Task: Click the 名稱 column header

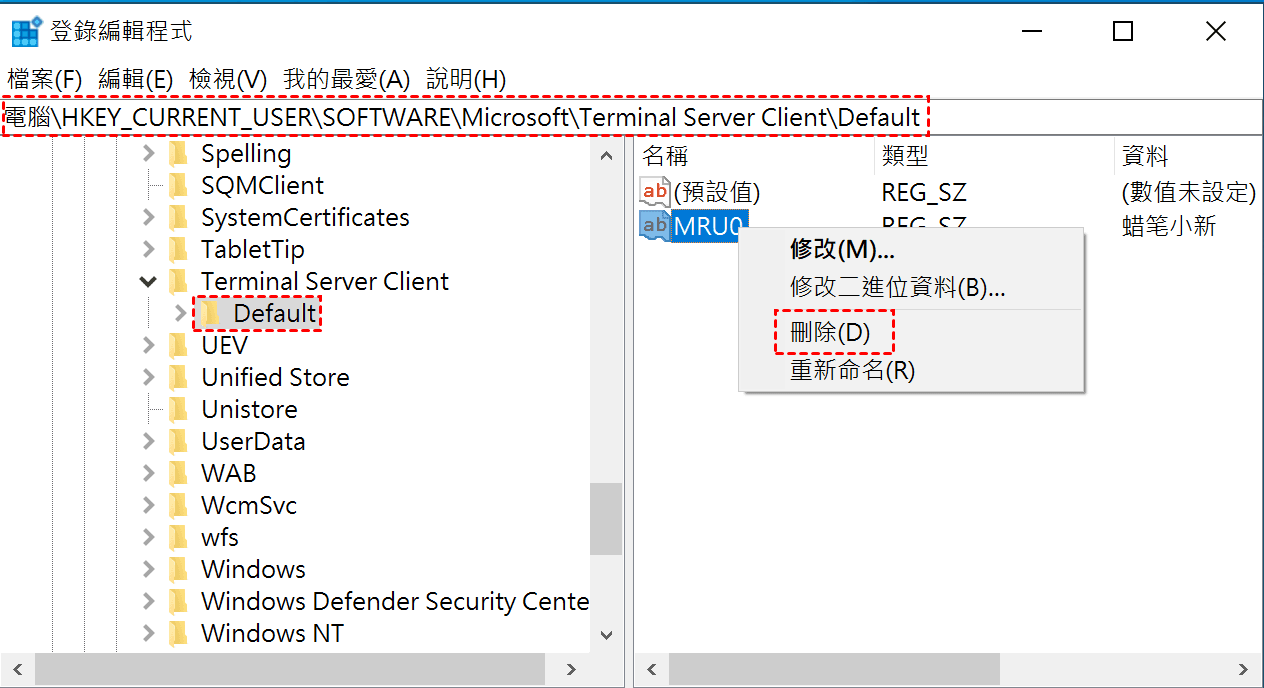Action: 665,155
